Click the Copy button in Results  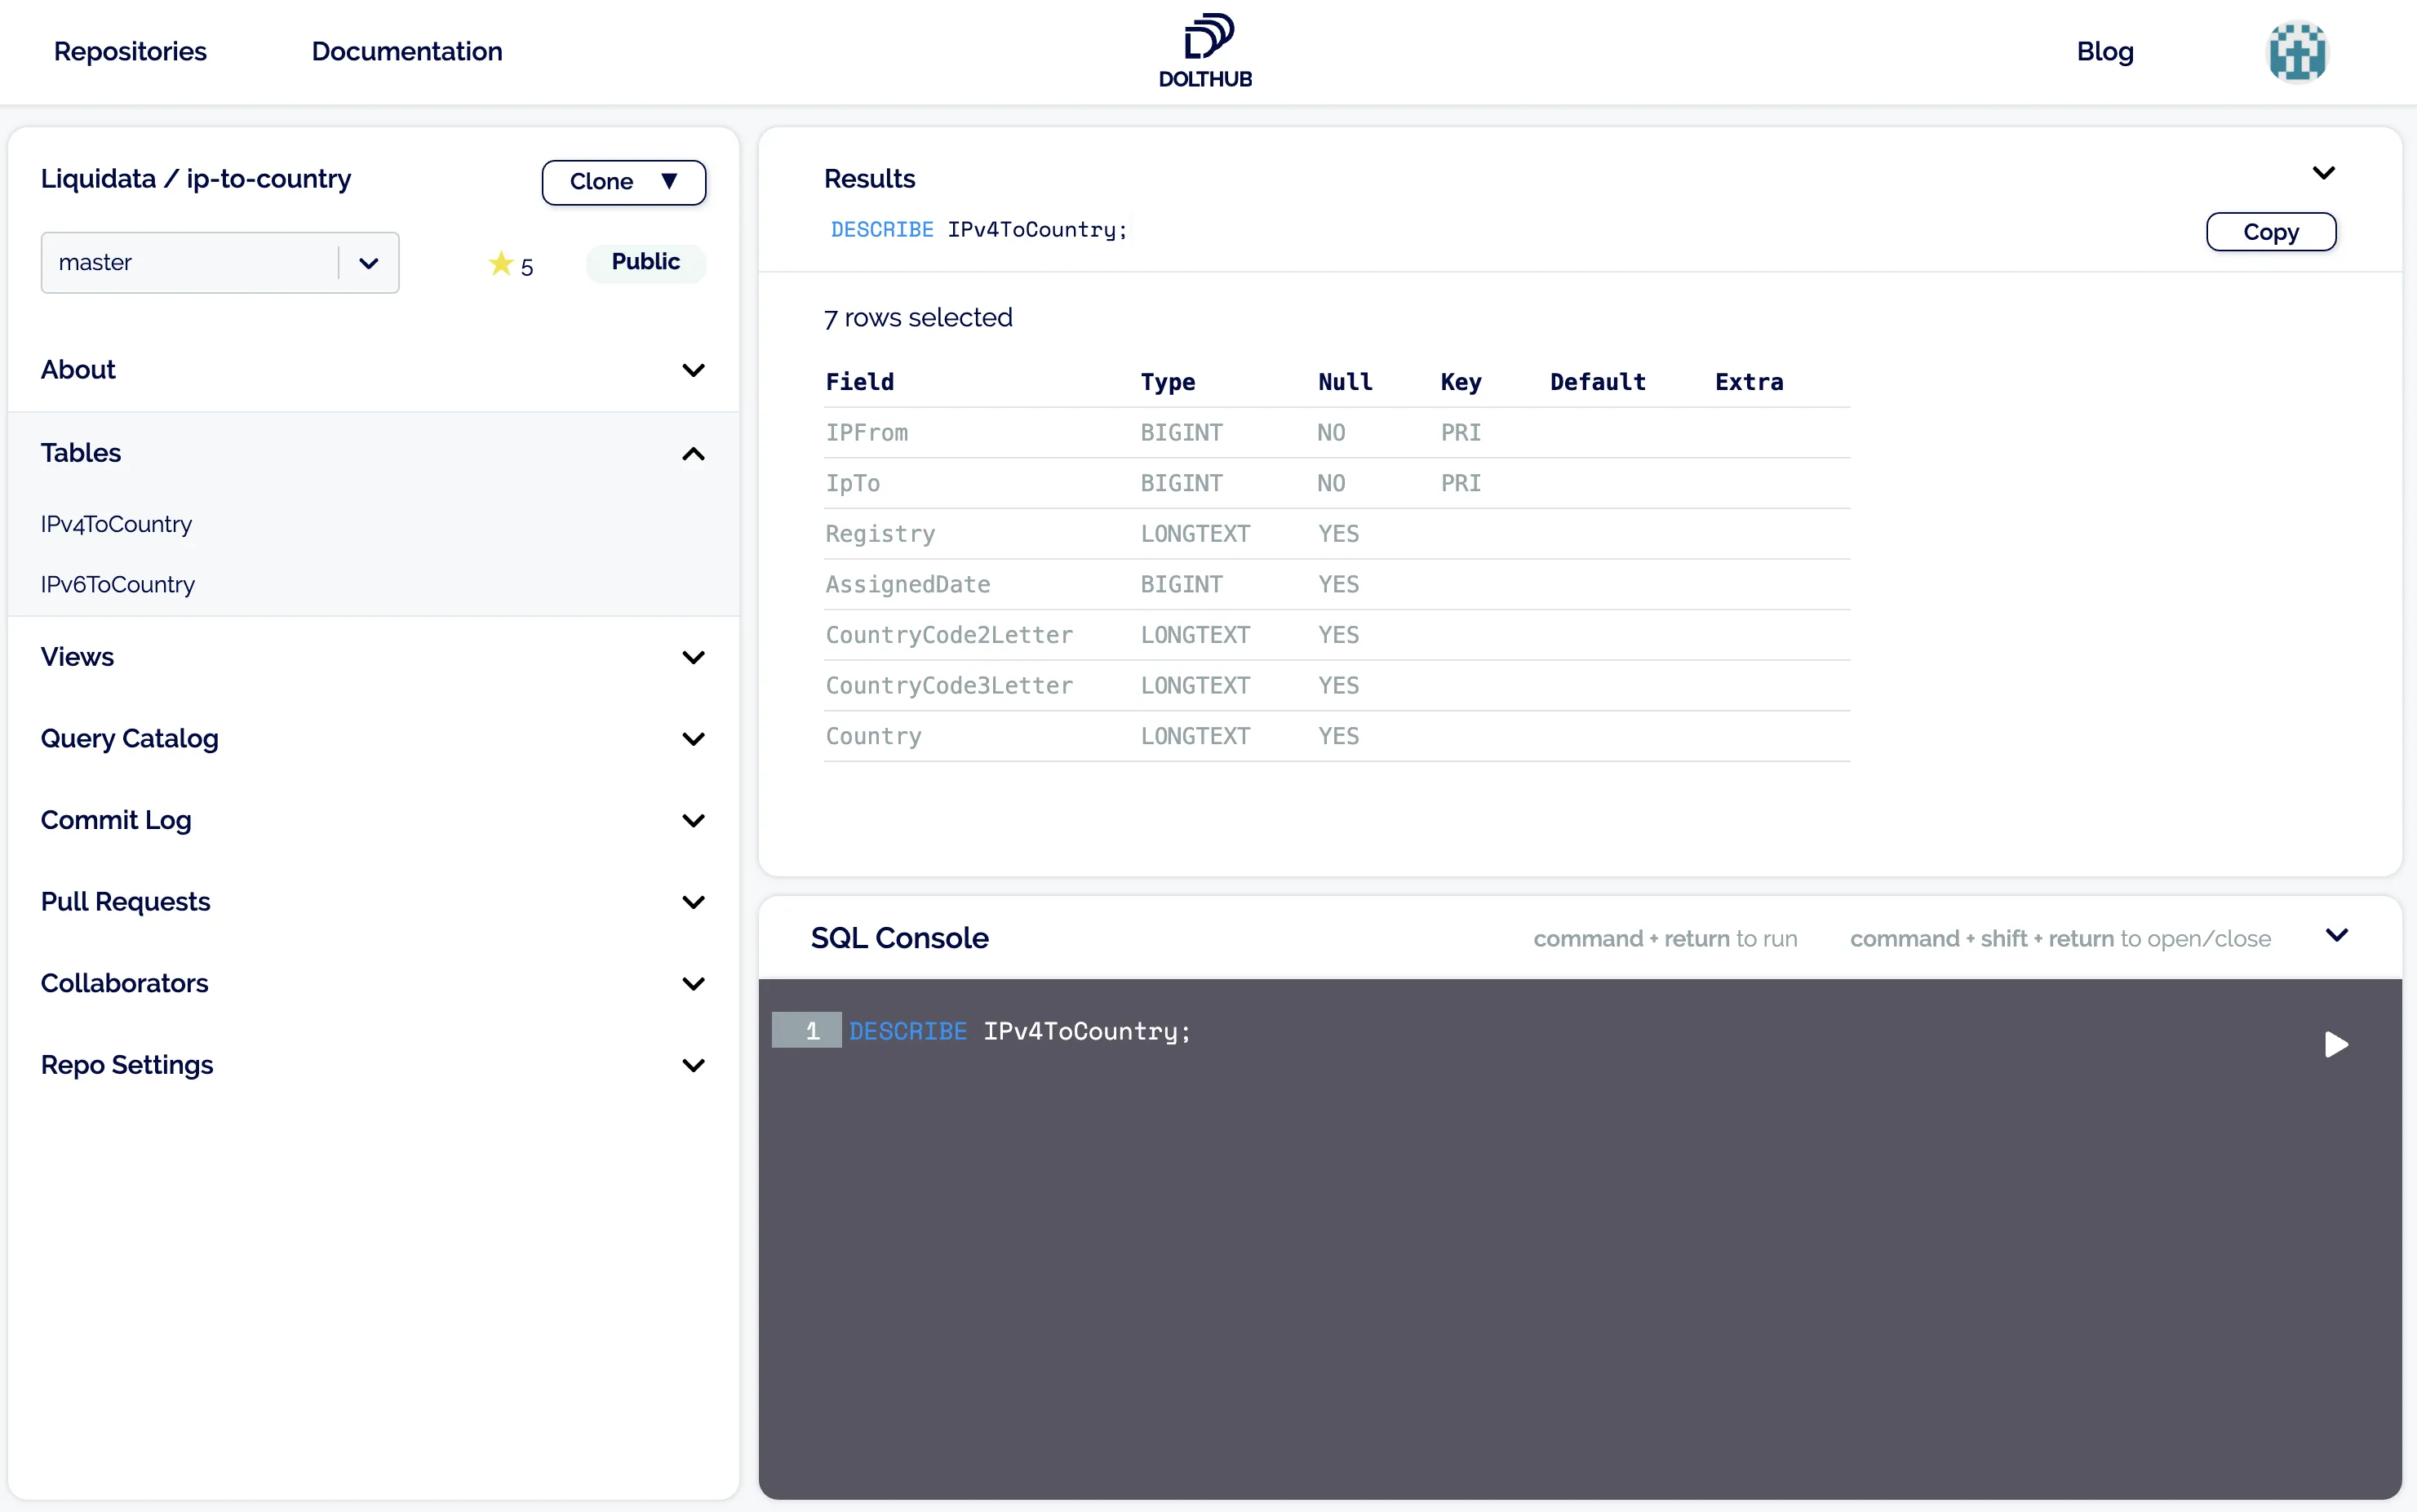pos(2270,231)
